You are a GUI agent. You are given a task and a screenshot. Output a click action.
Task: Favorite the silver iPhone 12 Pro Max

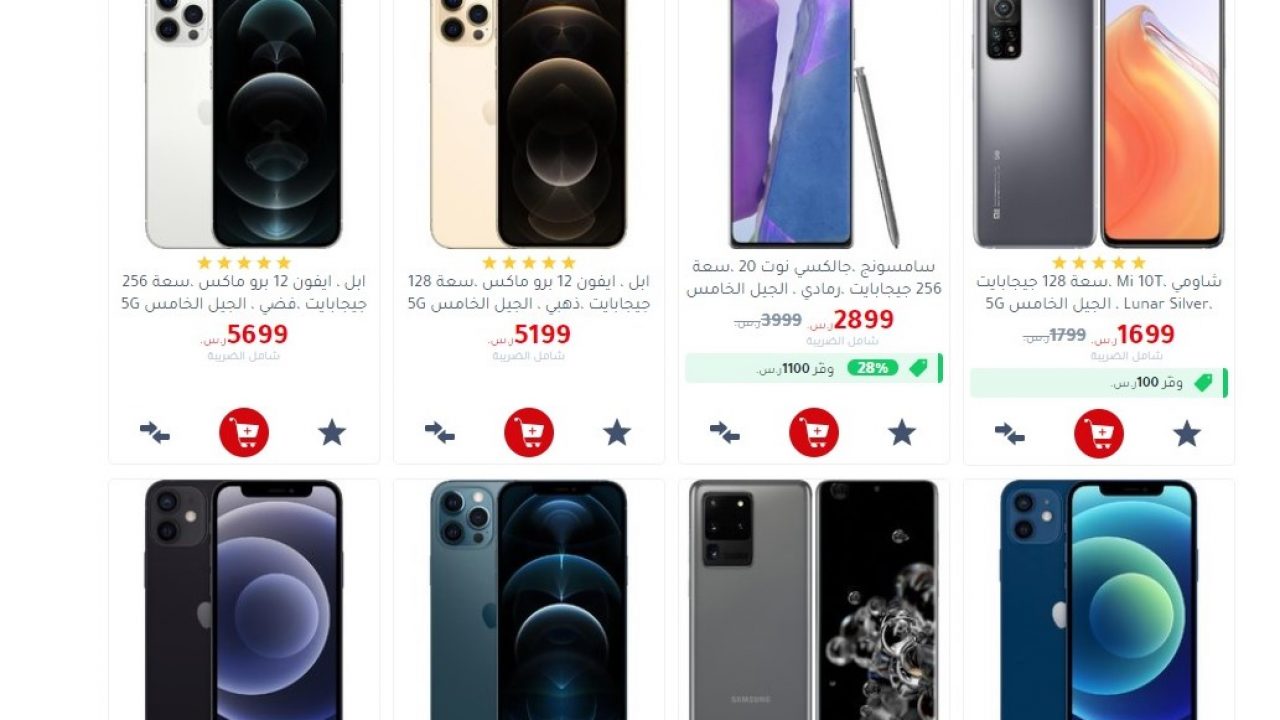click(332, 433)
